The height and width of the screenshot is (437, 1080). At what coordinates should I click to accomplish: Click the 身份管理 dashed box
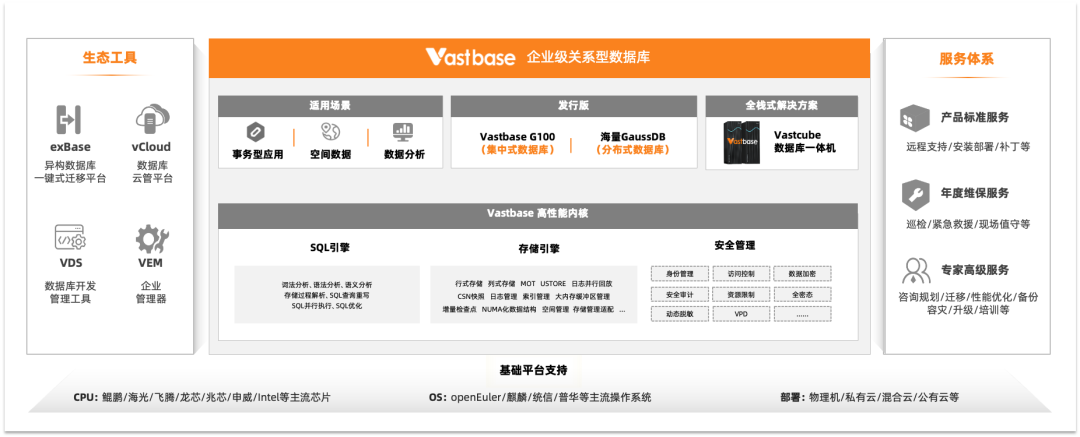(x=679, y=274)
